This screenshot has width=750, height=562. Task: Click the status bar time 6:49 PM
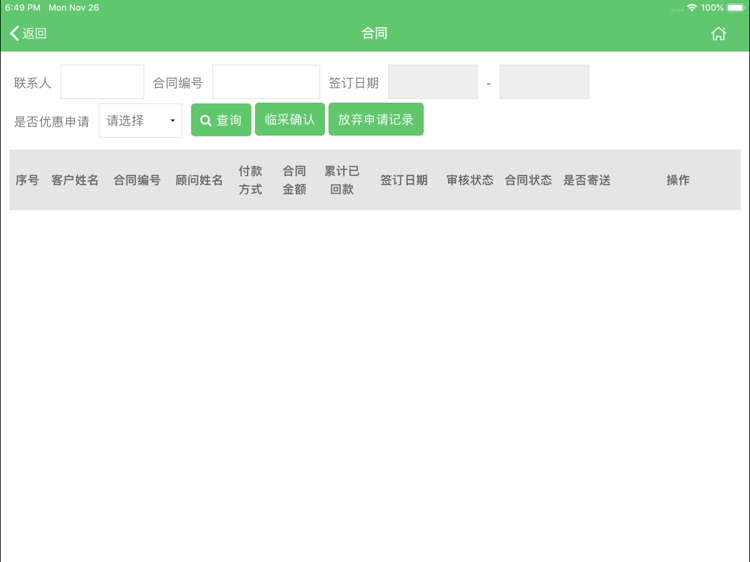tap(23, 8)
